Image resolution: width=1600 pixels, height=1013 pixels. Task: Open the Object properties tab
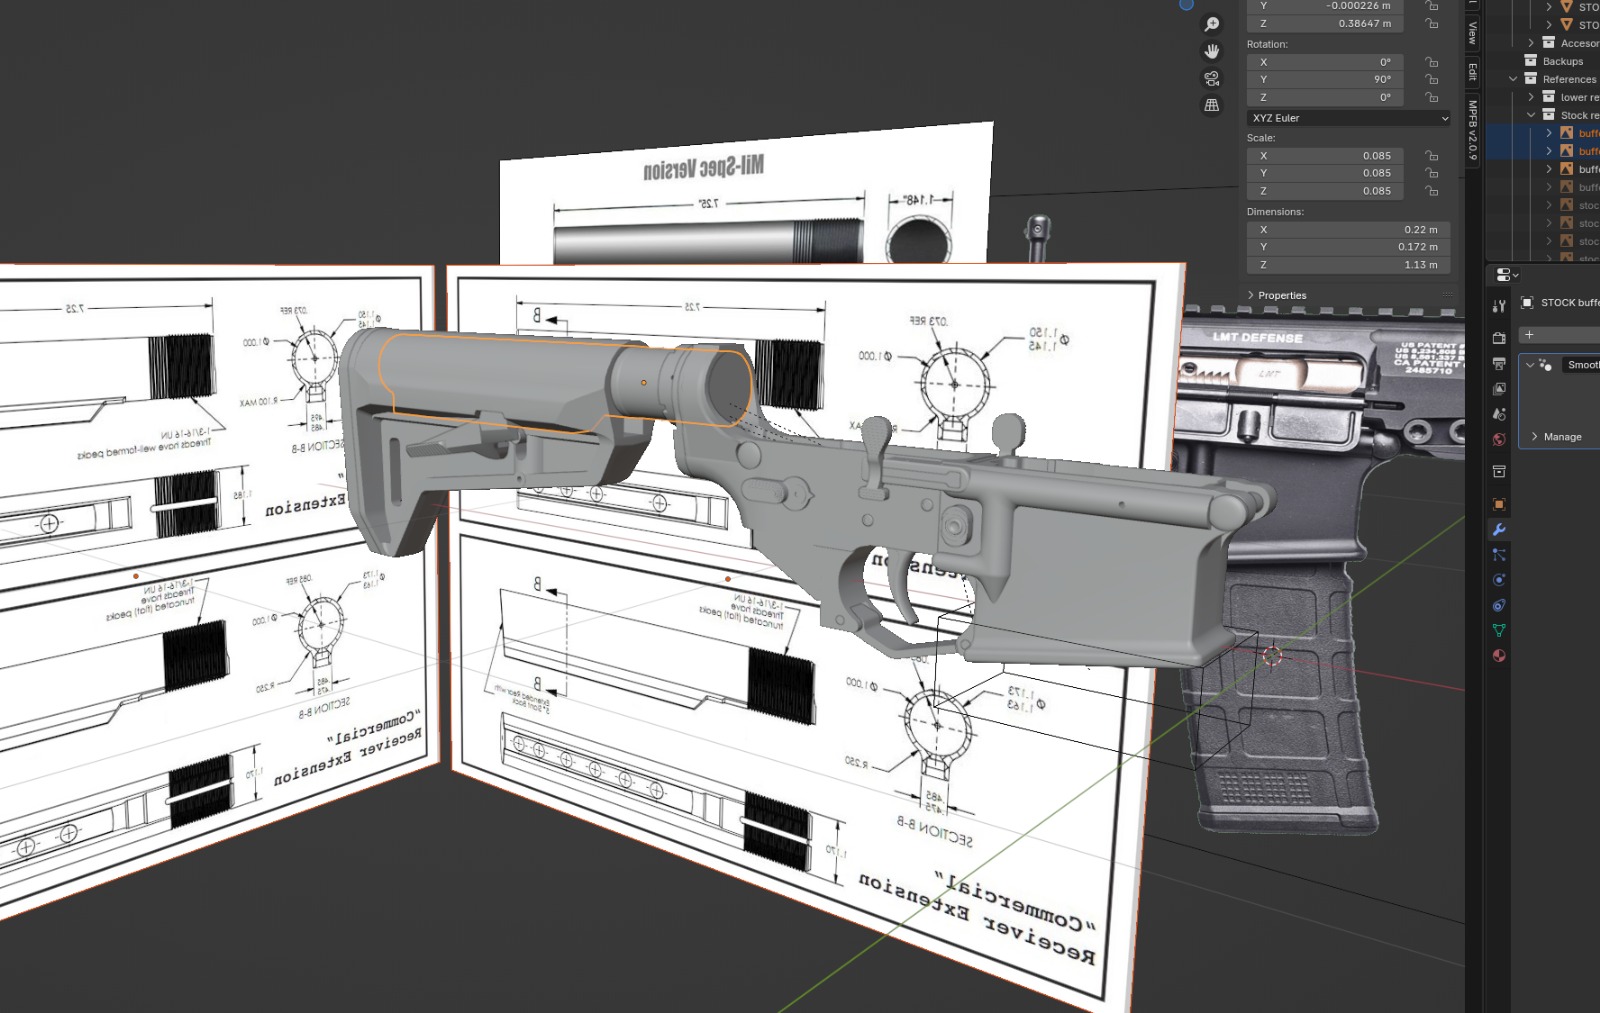(1499, 504)
